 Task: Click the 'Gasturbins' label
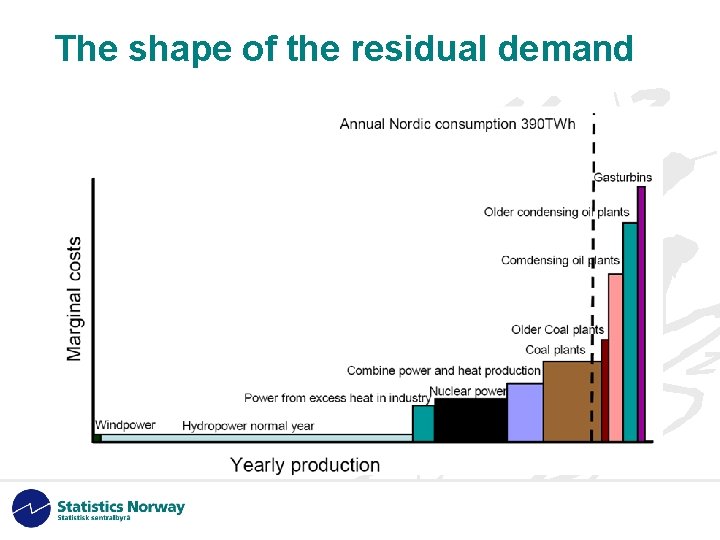(623, 177)
